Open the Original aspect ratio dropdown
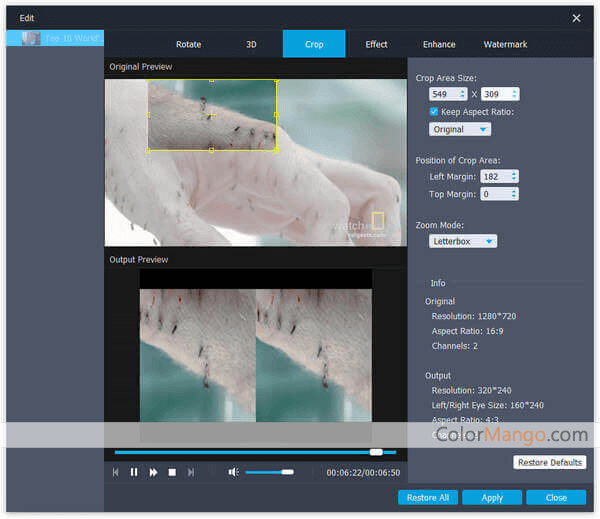The width and height of the screenshot is (600, 519). (x=460, y=129)
